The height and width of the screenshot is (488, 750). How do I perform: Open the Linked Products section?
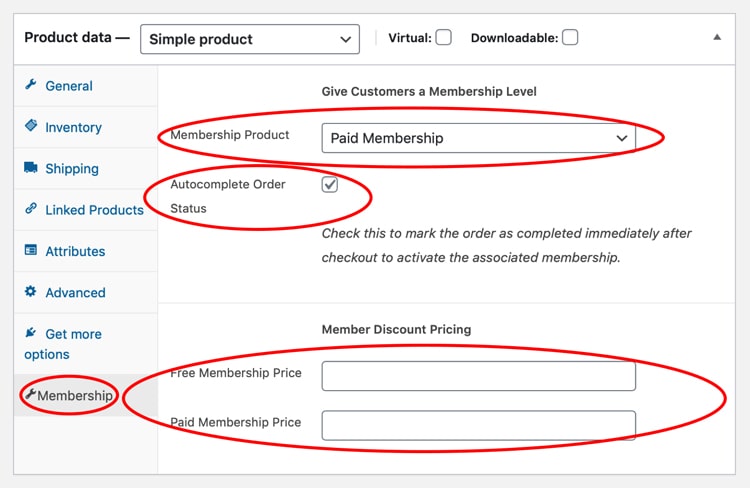point(94,210)
